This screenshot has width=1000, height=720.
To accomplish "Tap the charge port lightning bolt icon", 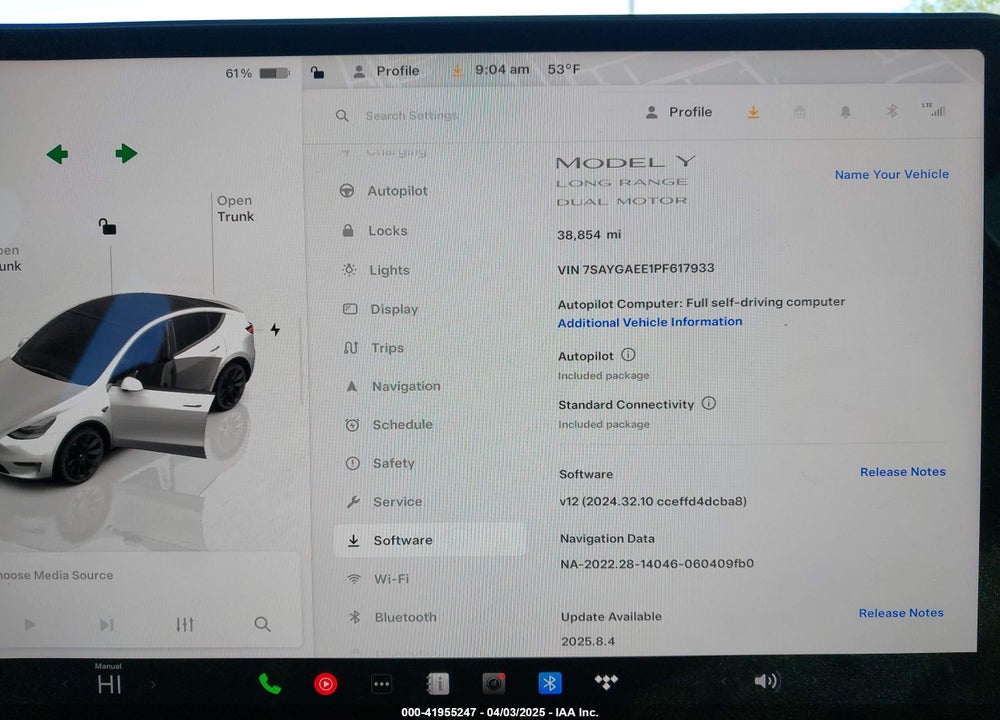I will pyautogui.click(x=275, y=330).
